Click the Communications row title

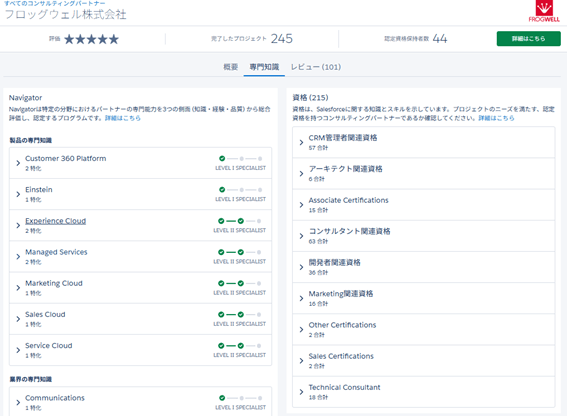pos(55,398)
